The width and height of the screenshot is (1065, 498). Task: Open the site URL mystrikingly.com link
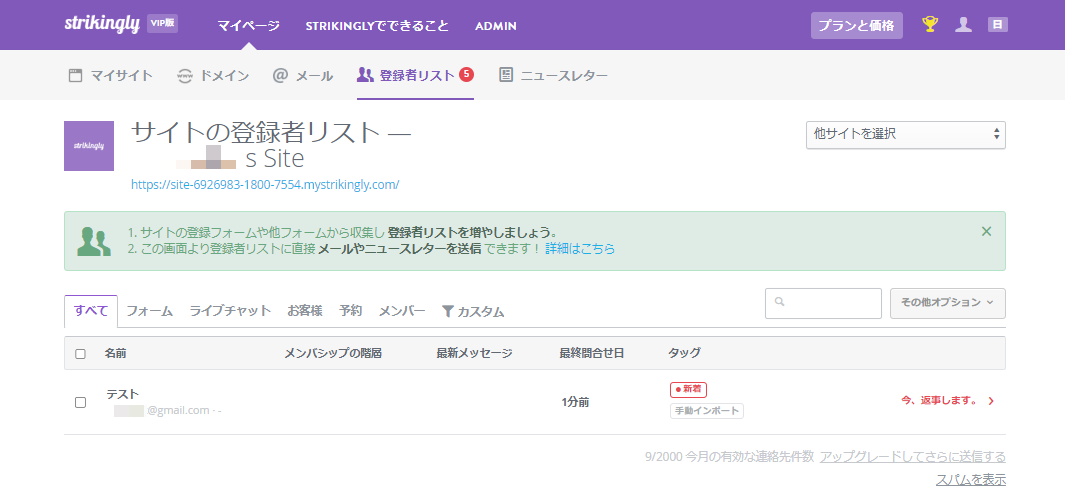(x=265, y=184)
